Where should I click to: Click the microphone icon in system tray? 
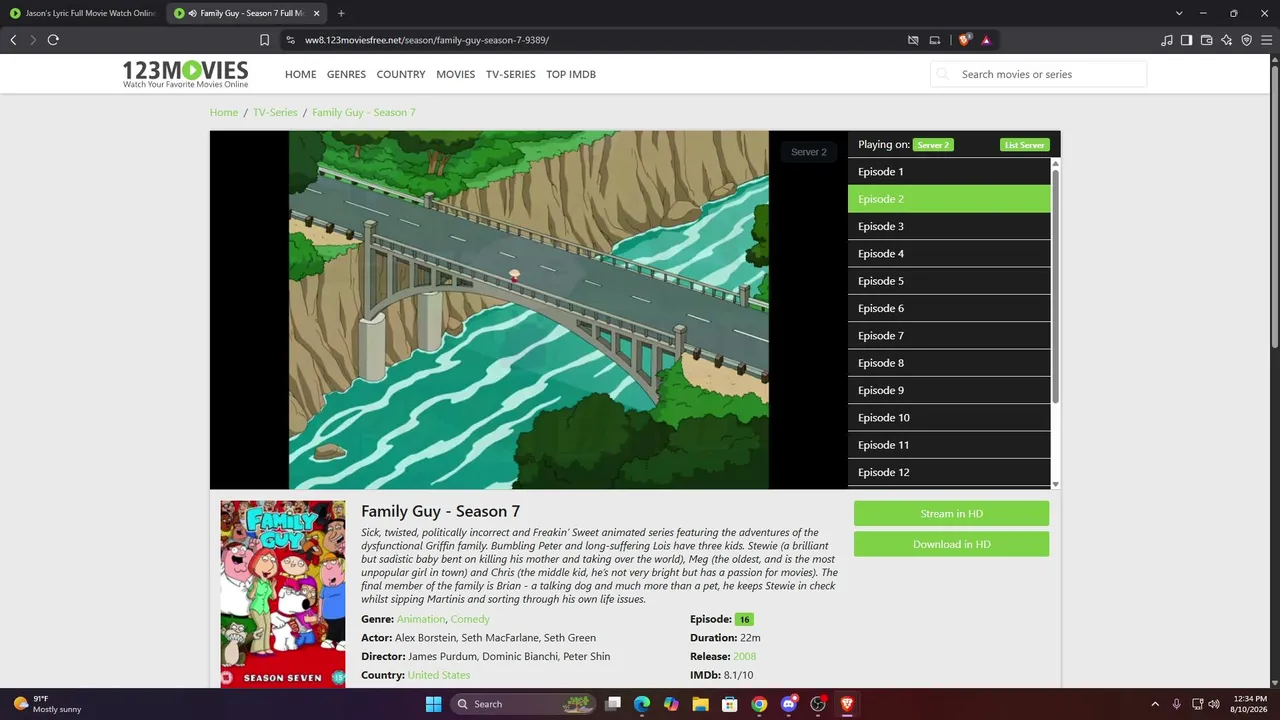pyautogui.click(x=1176, y=704)
